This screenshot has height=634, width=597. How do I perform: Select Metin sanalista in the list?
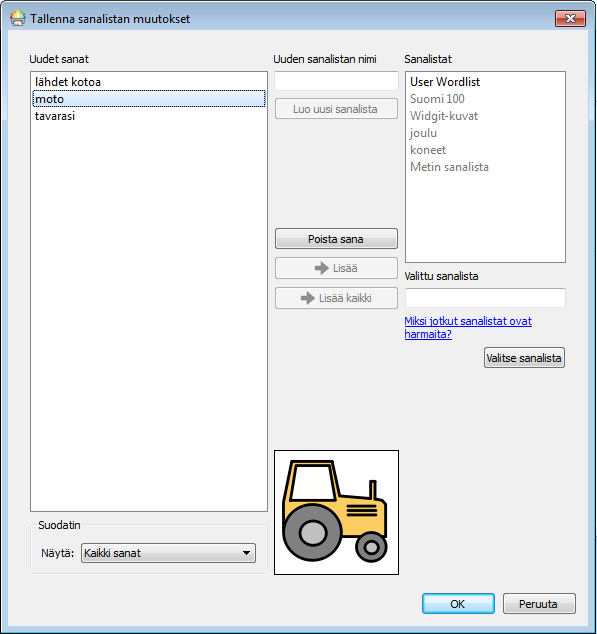449,167
